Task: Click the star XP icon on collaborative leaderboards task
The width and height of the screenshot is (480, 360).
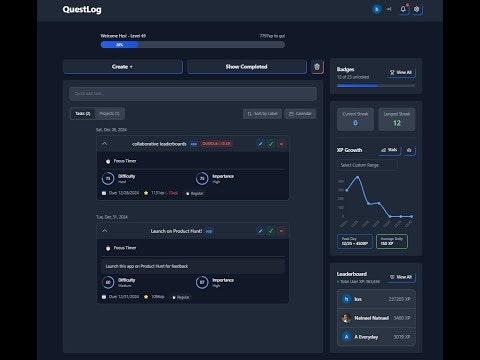Action: pos(146,193)
